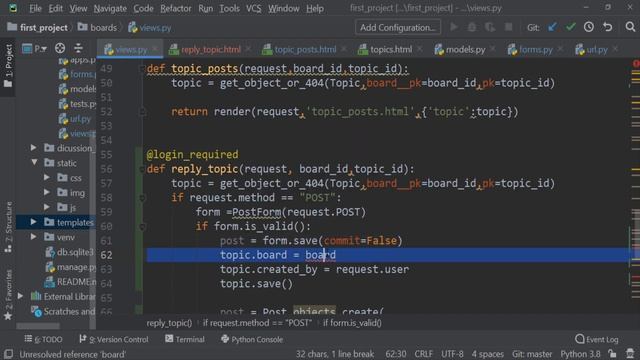Toggle the Favorites tool window sidebar

tap(8, 295)
